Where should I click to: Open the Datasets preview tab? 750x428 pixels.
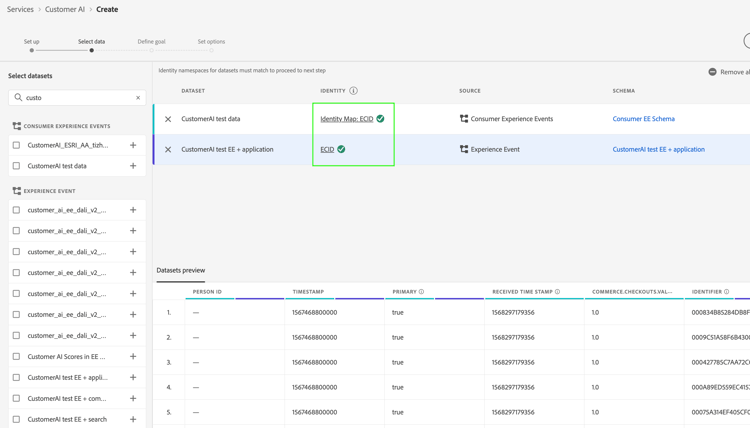point(181,270)
